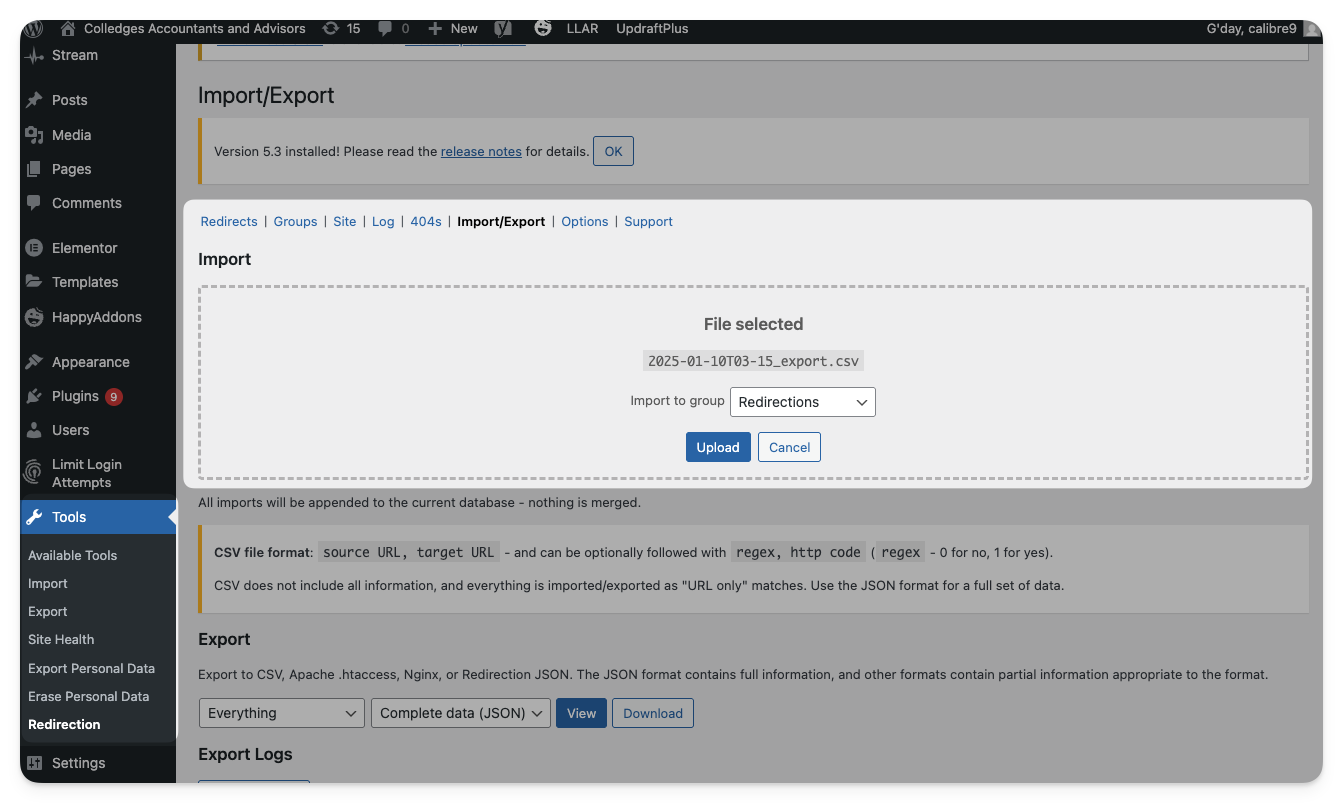The width and height of the screenshot is (1343, 803).
Task: Click the updates icon showing 15
Action: pos(331,28)
